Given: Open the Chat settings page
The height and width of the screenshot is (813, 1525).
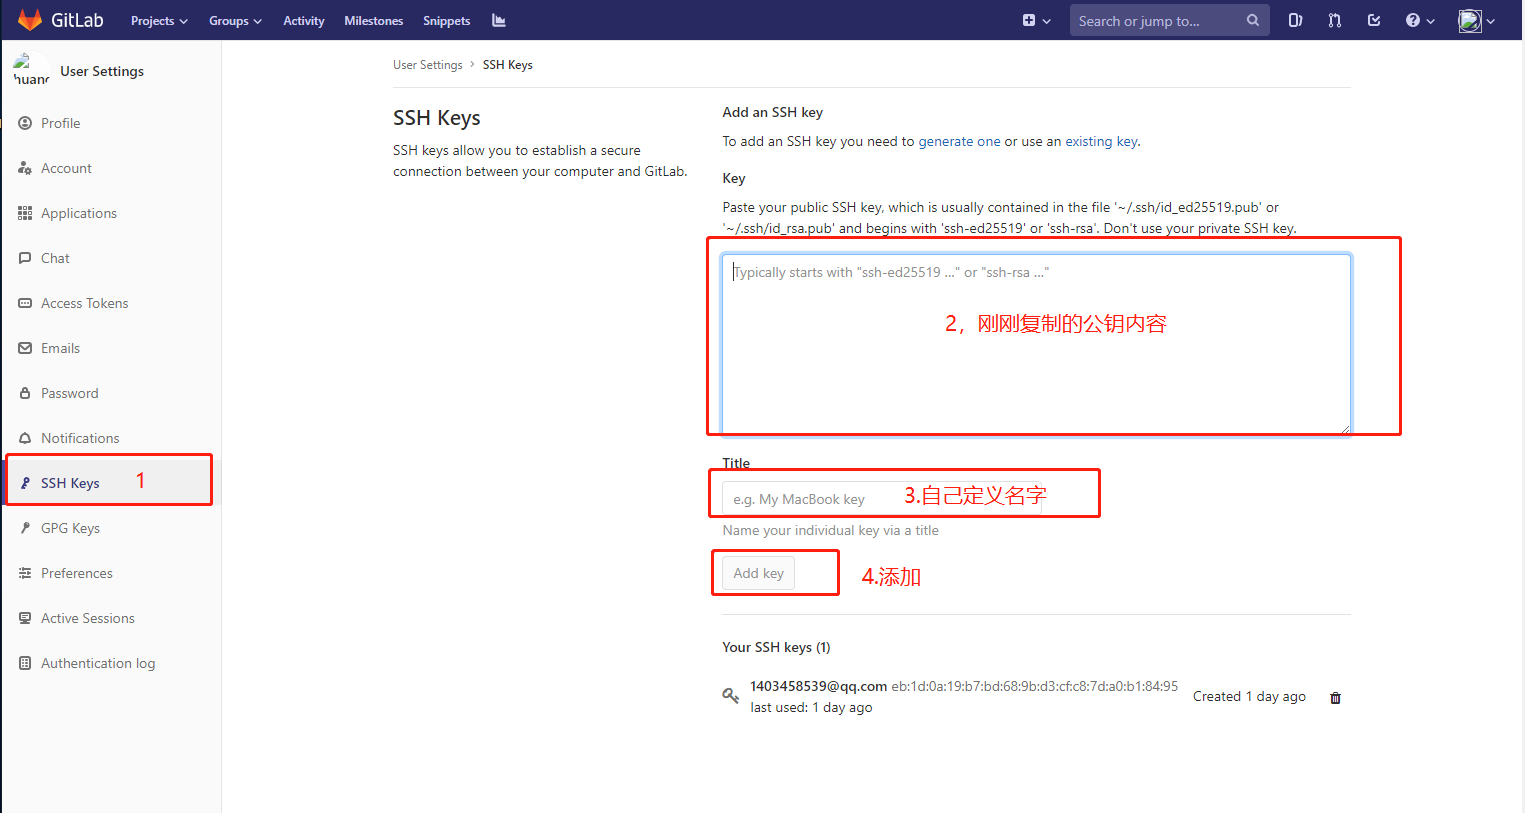Looking at the screenshot, I should click(55, 258).
